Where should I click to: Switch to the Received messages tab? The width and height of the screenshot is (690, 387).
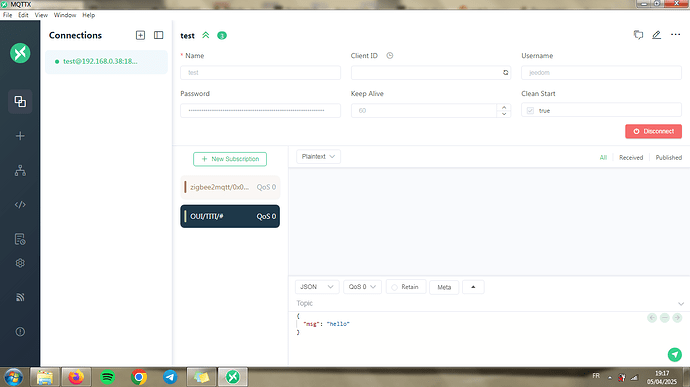click(x=631, y=158)
